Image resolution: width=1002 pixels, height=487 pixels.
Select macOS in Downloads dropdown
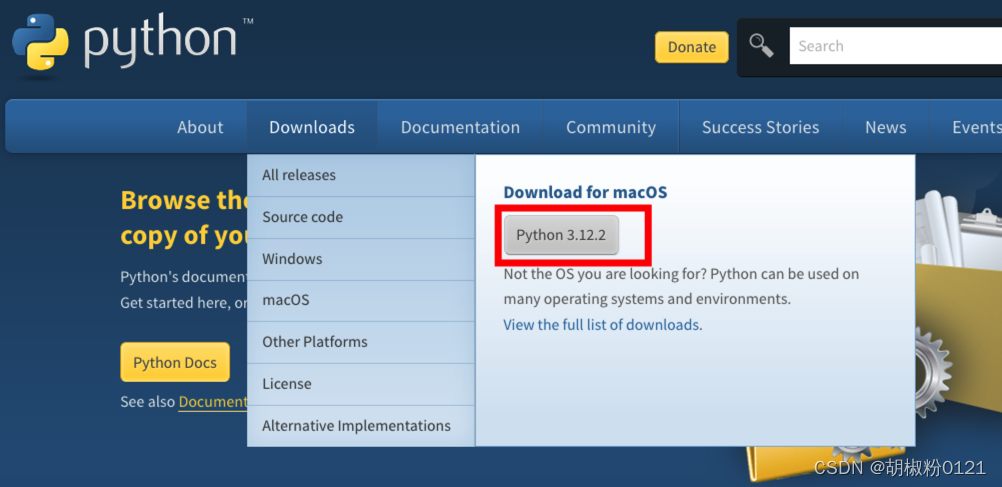[x=361, y=300]
